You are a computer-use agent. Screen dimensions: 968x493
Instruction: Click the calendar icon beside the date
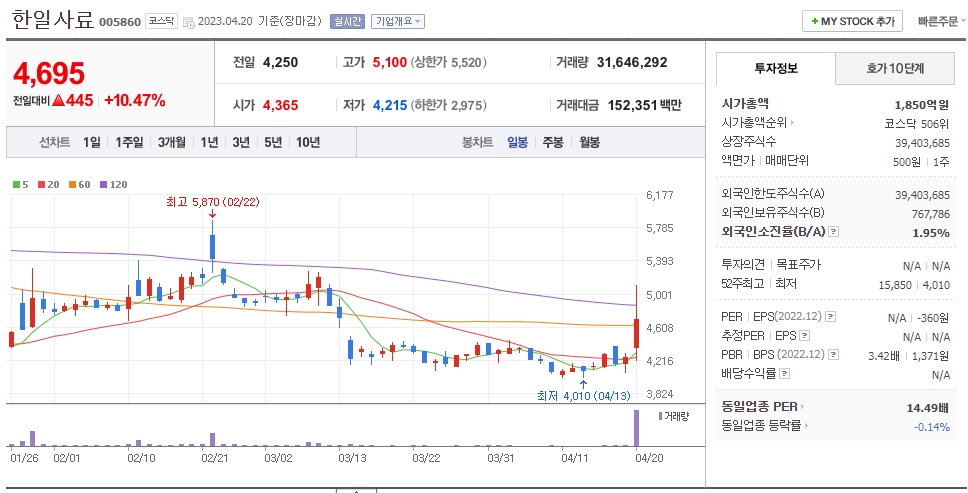189,22
